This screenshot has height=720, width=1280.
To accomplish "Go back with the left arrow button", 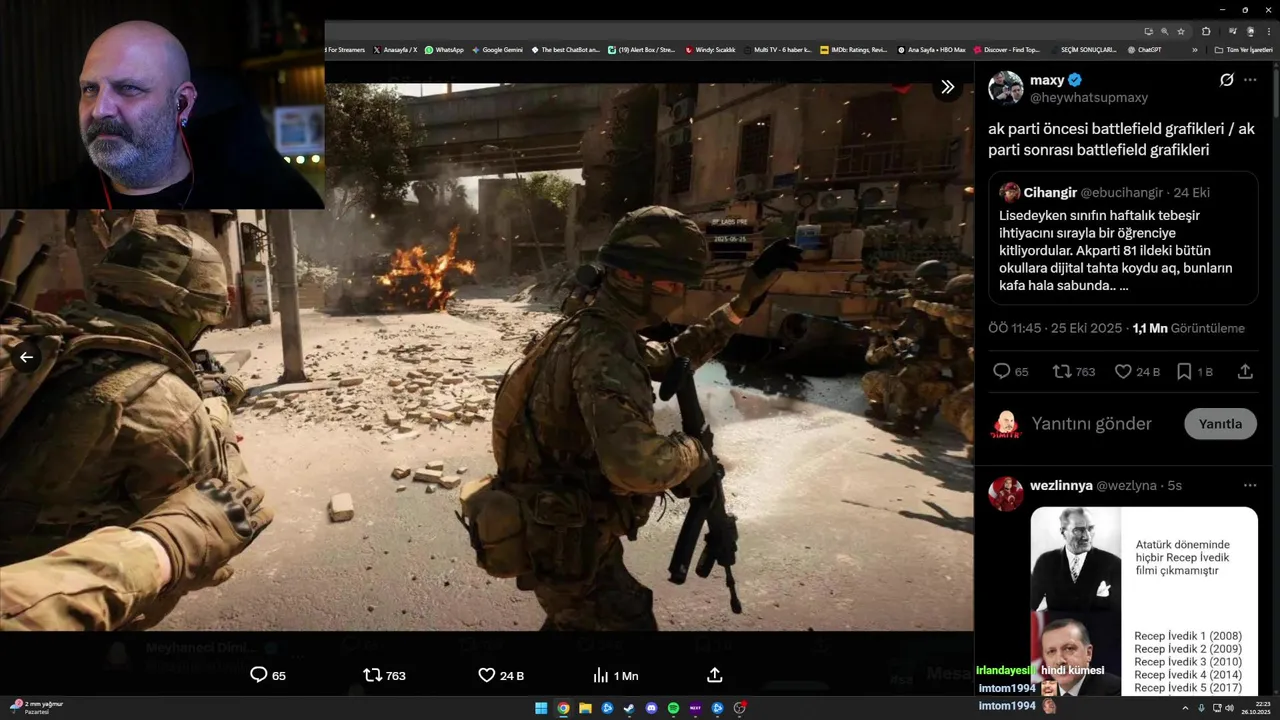I will (26, 357).
